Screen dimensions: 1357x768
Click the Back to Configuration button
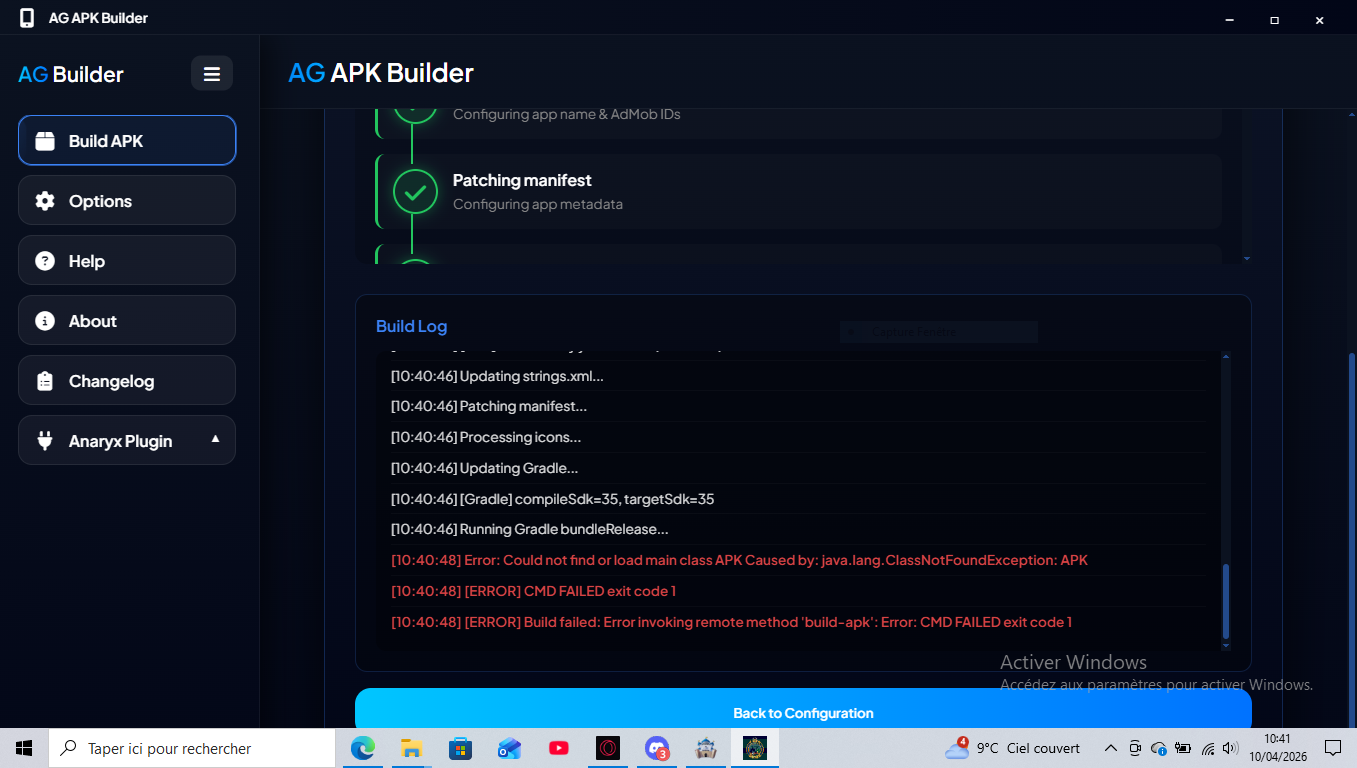803,713
